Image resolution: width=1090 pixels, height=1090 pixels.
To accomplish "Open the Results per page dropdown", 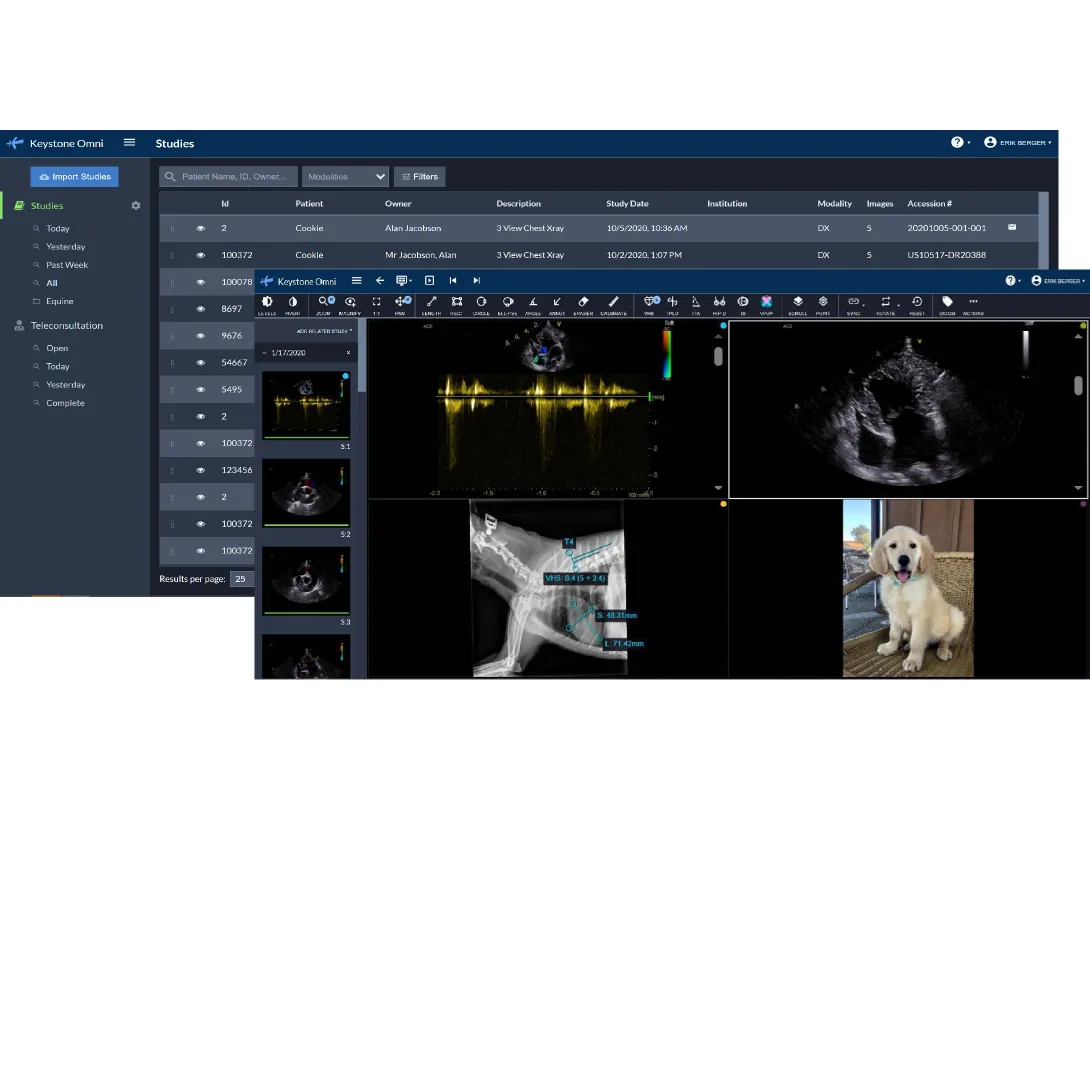I will (x=241, y=579).
